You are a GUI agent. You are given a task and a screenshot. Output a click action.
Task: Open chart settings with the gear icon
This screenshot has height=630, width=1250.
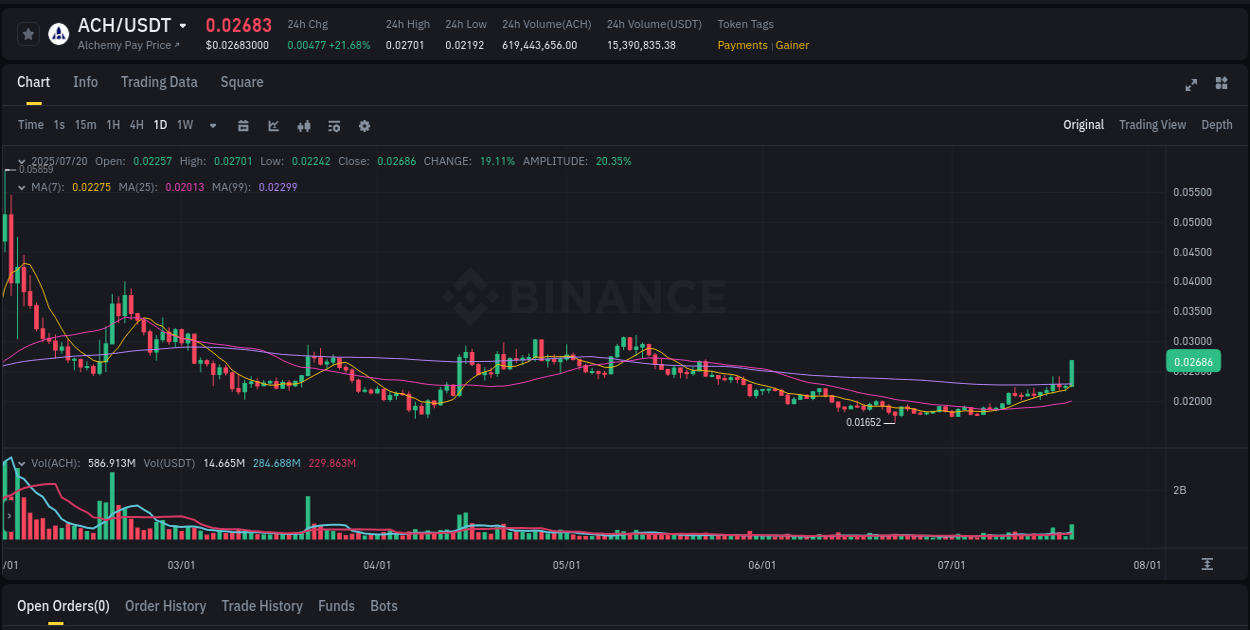coord(364,125)
